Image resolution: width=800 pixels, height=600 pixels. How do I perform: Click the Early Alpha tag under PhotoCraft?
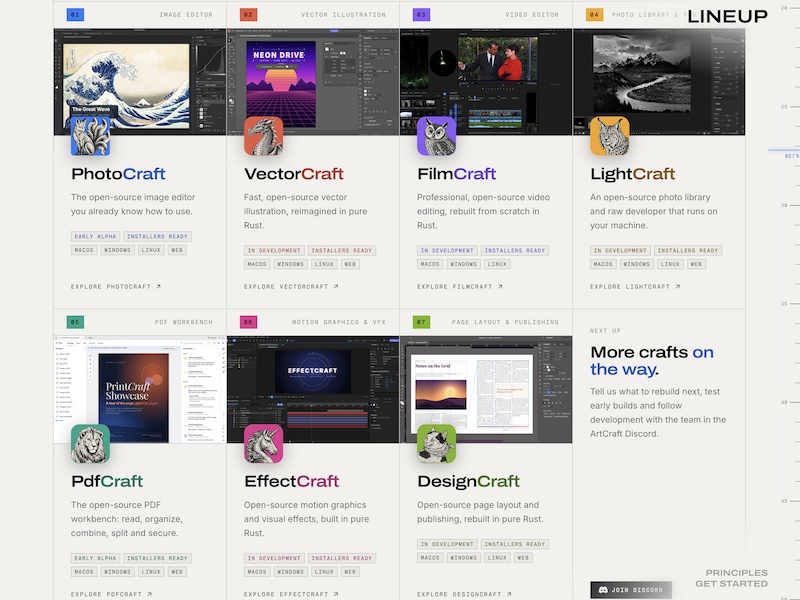coord(95,236)
